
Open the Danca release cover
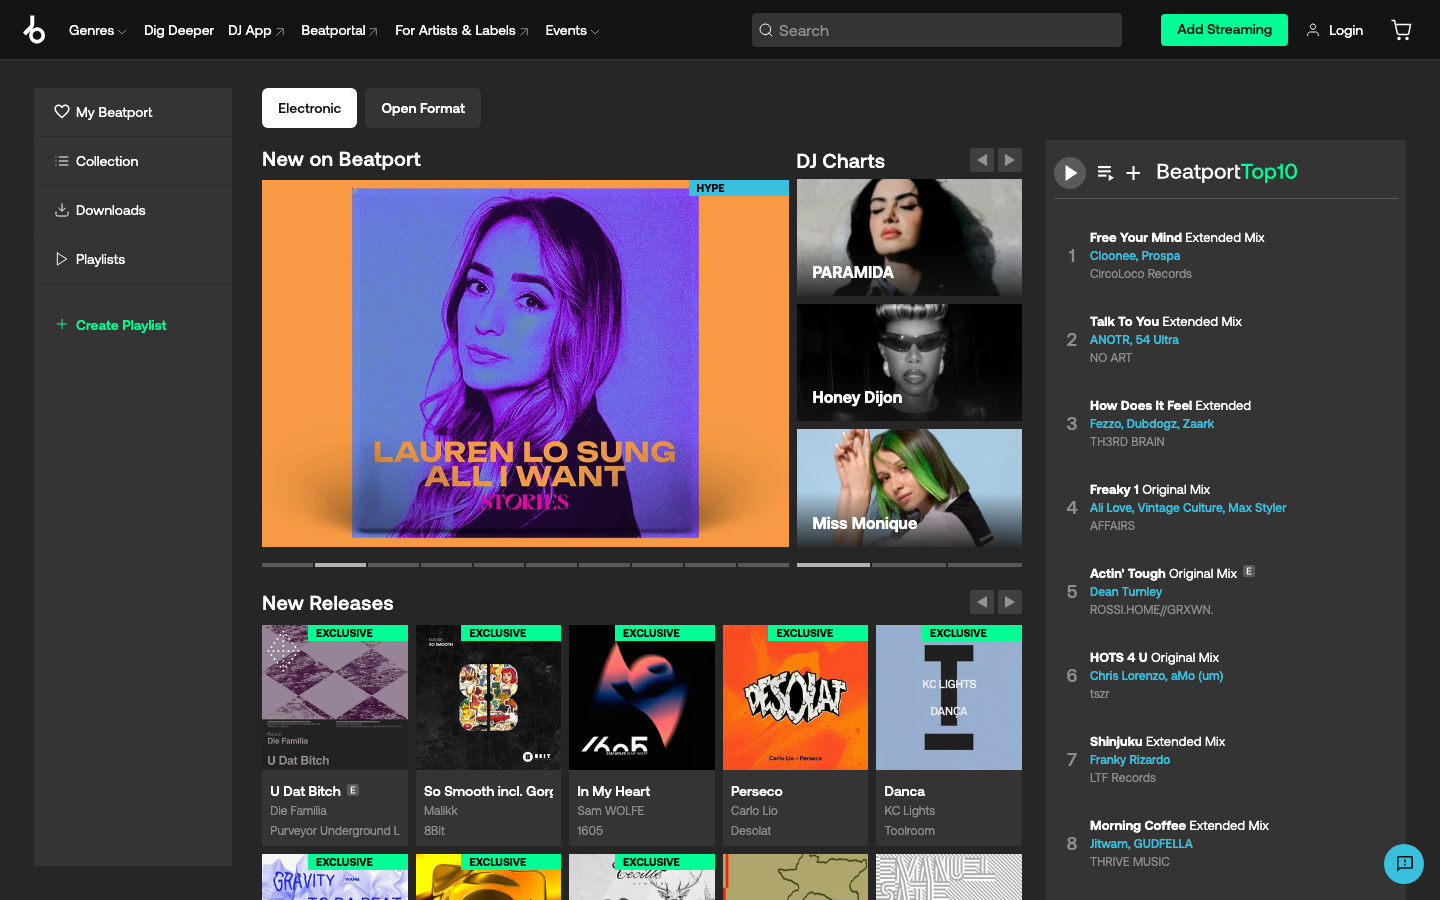click(x=949, y=697)
